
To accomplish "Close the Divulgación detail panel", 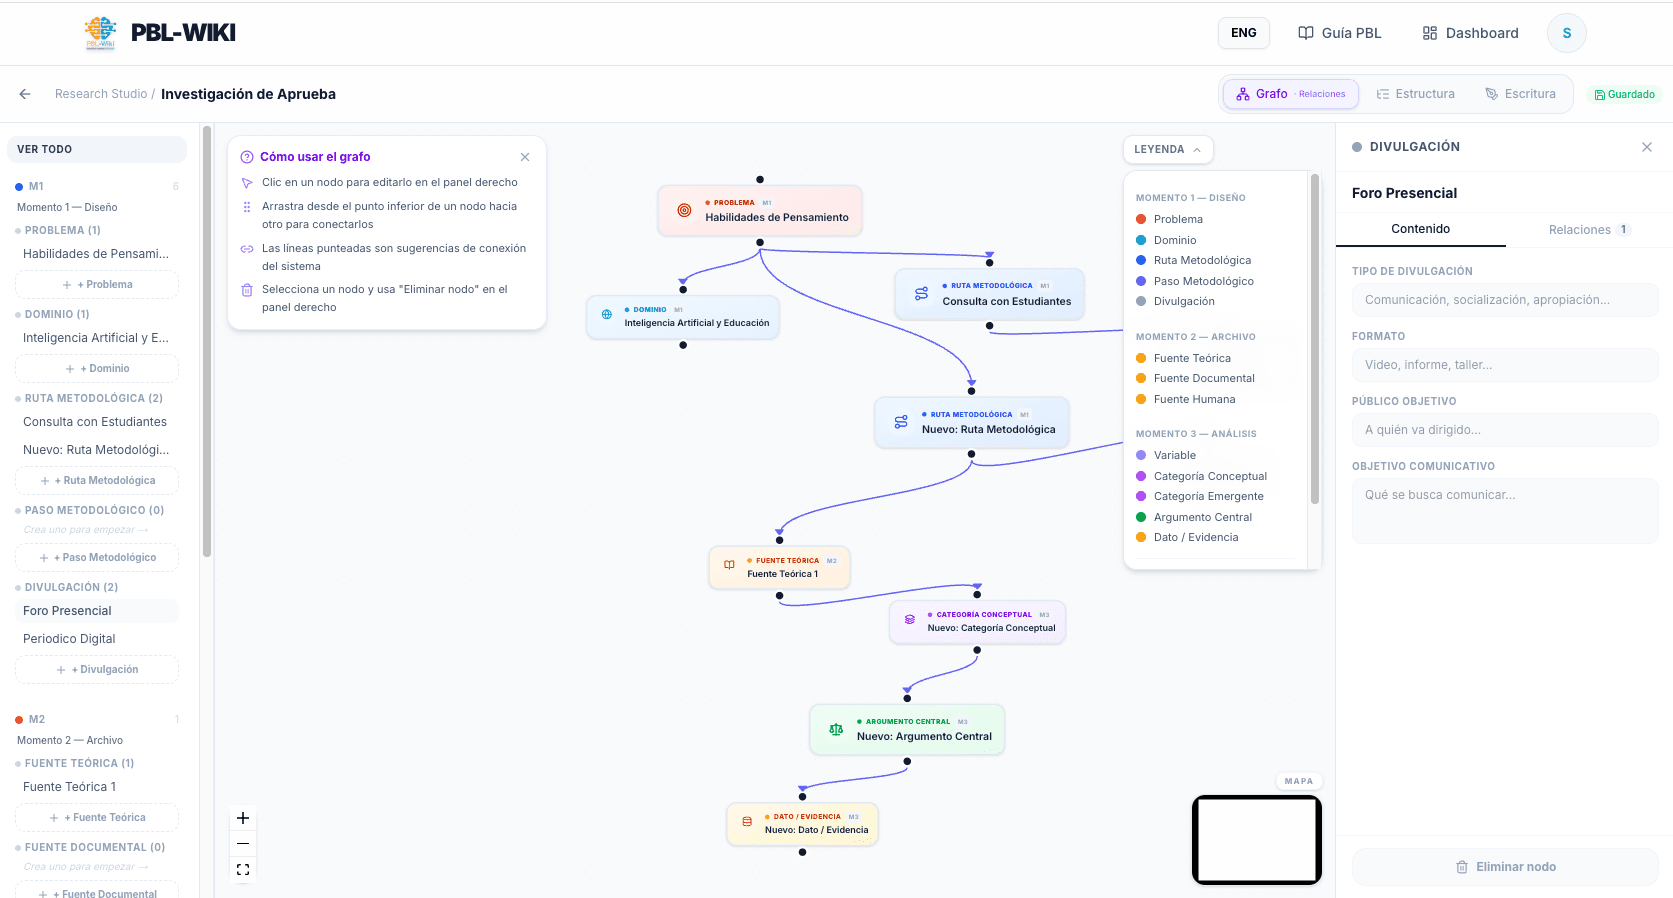I will click(x=1647, y=147).
